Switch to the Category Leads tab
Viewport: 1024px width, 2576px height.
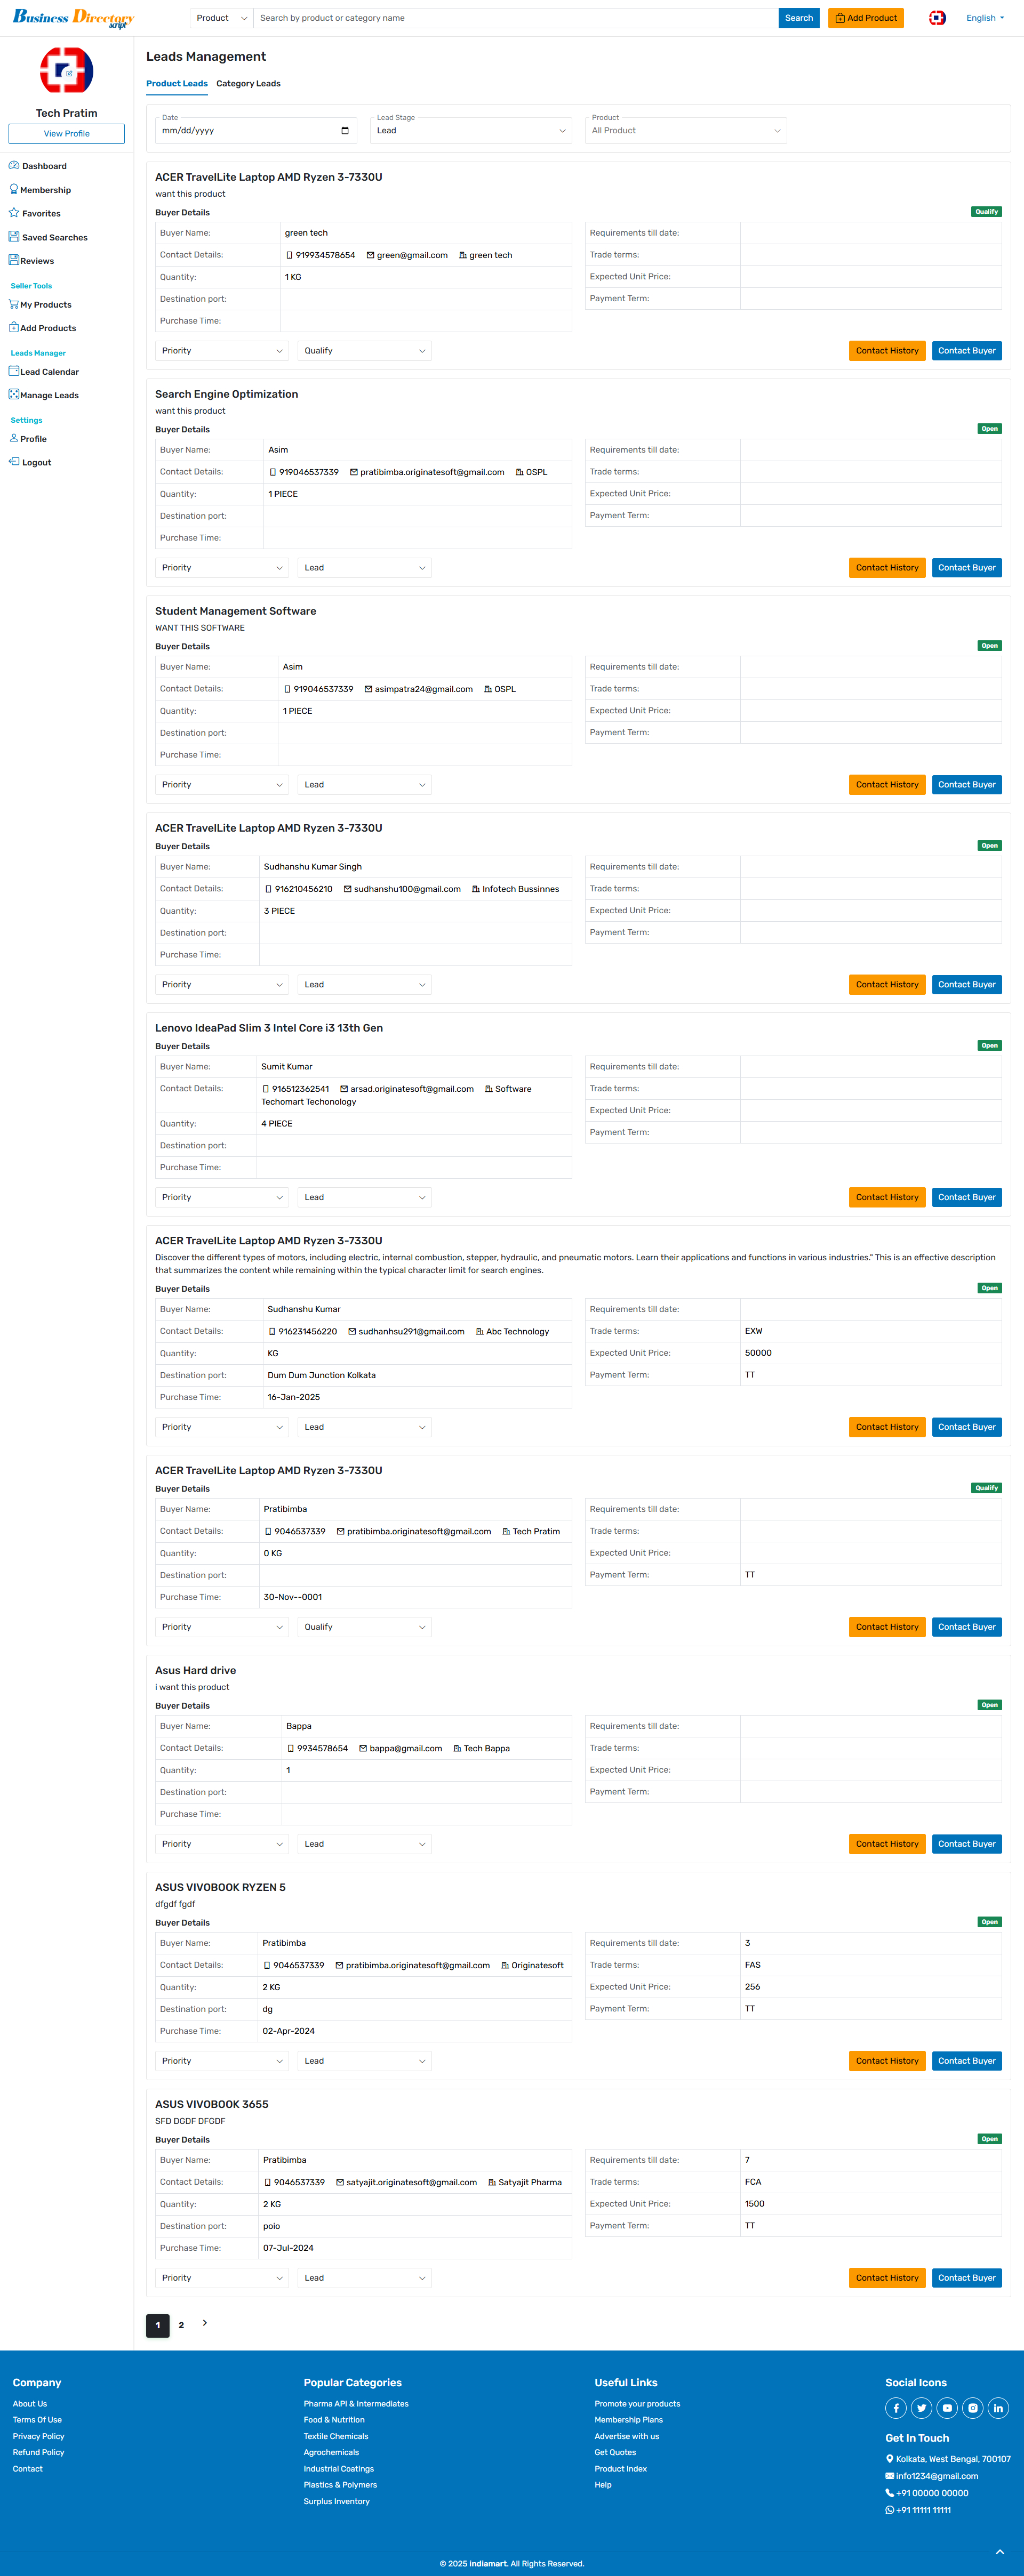tap(248, 84)
